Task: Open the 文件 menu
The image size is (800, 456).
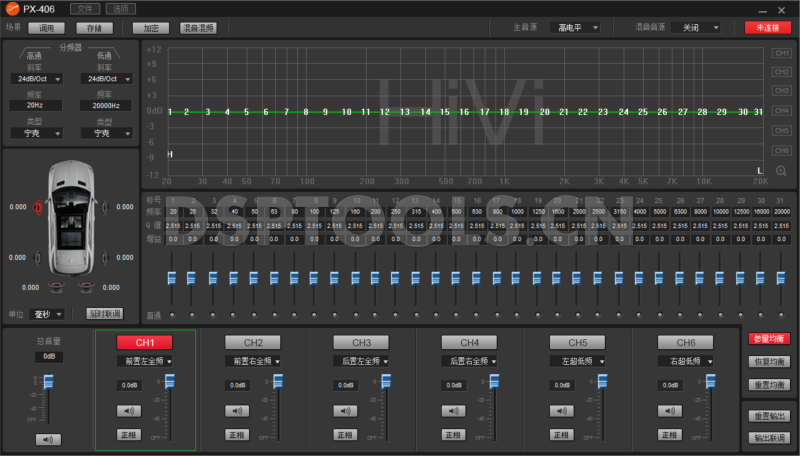Action: (84, 8)
